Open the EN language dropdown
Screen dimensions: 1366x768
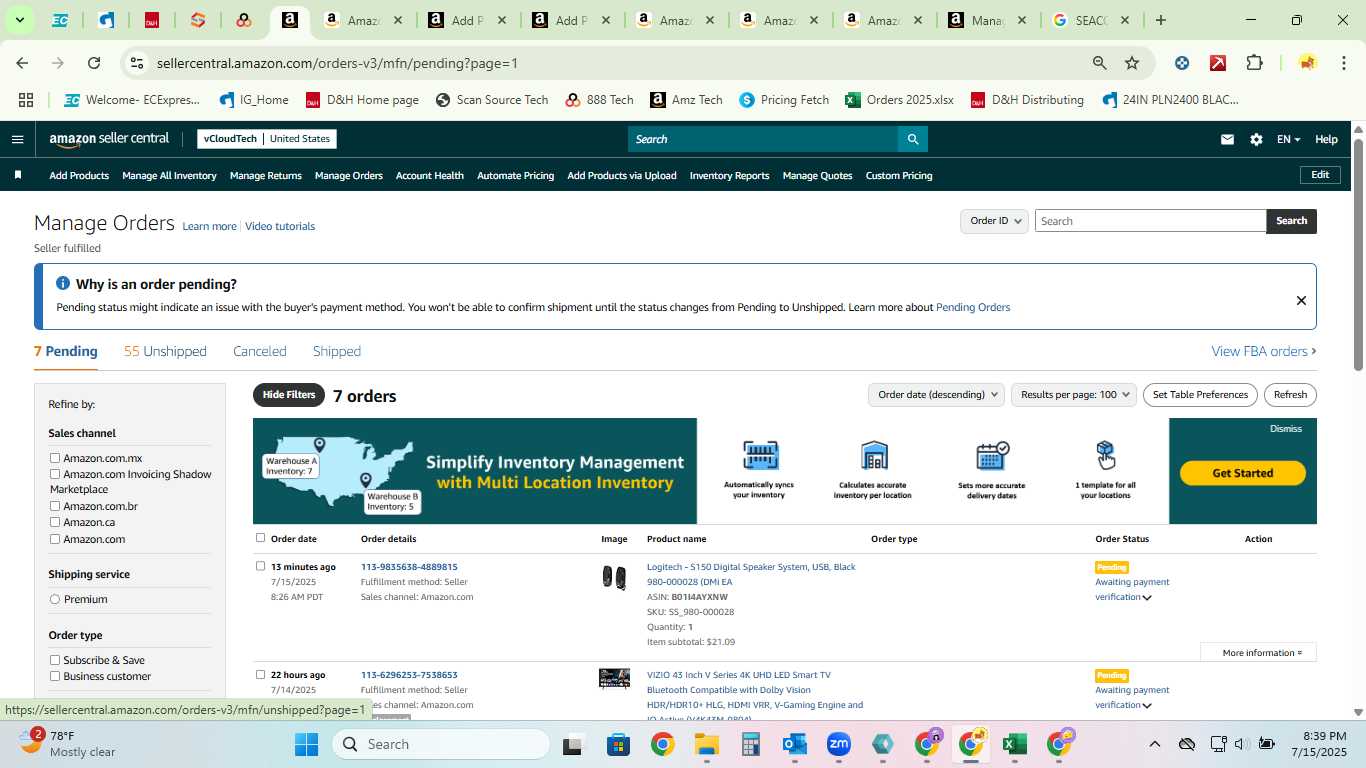tap(1288, 139)
